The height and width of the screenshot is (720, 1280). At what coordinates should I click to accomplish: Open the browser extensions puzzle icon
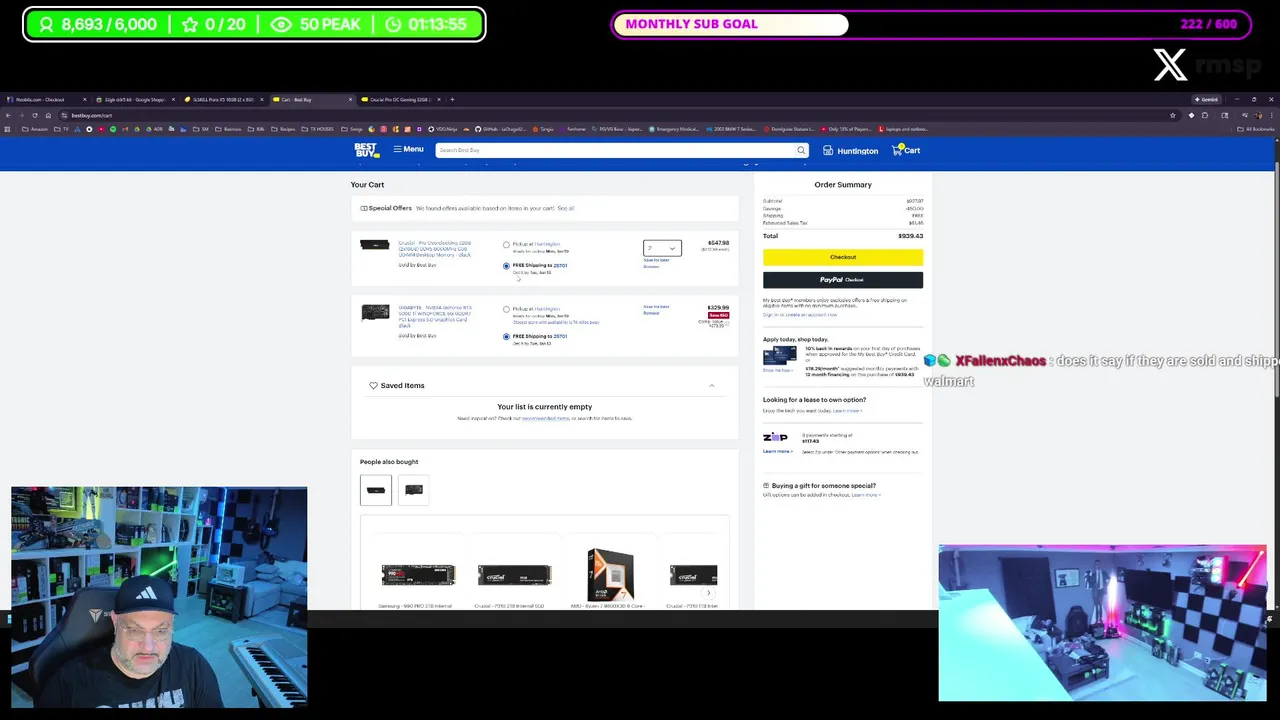(1205, 115)
